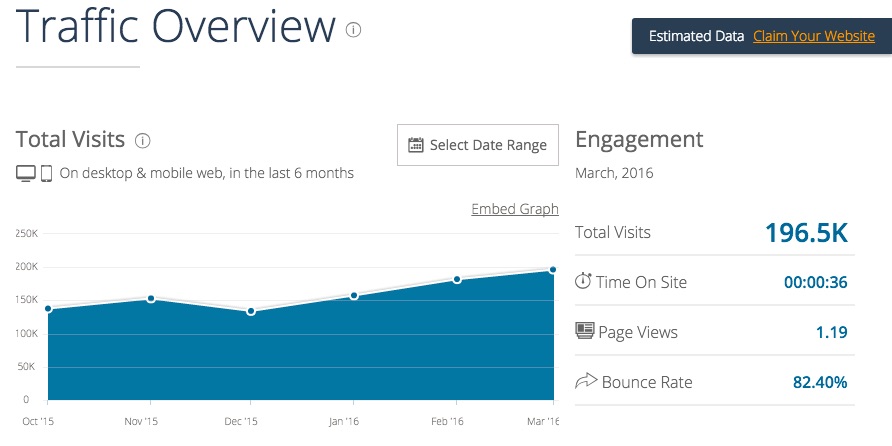Click the Bounce Rate arrow icon

(586, 381)
